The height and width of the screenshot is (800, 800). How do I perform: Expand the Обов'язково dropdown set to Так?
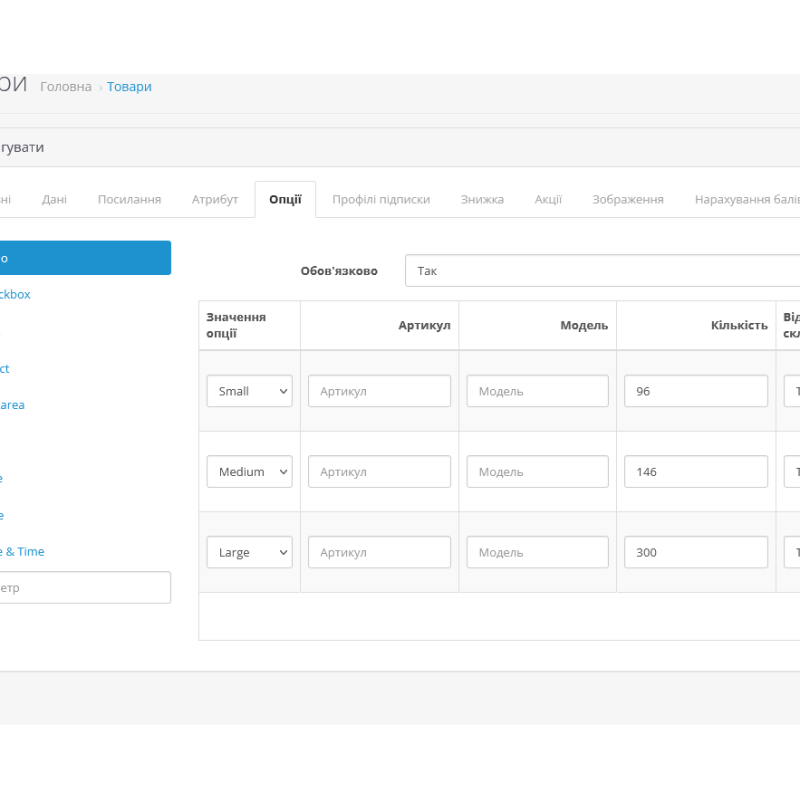(600, 271)
